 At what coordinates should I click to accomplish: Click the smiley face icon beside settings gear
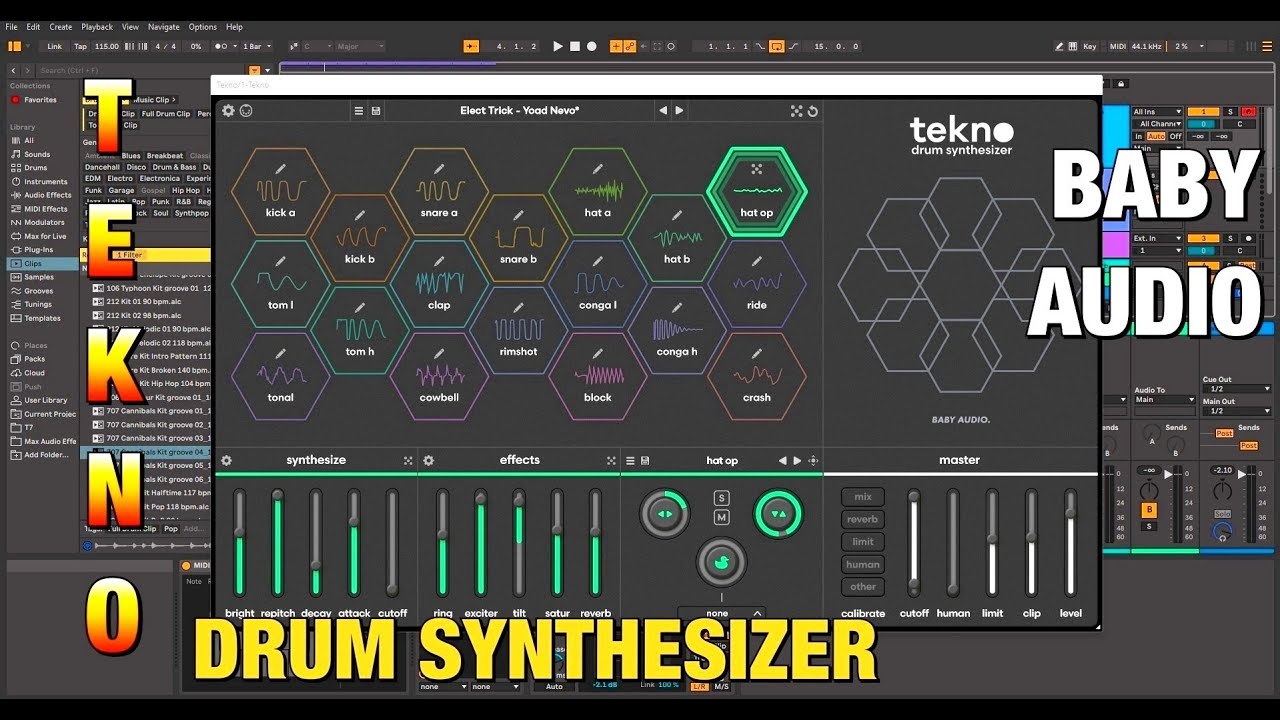(246, 111)
